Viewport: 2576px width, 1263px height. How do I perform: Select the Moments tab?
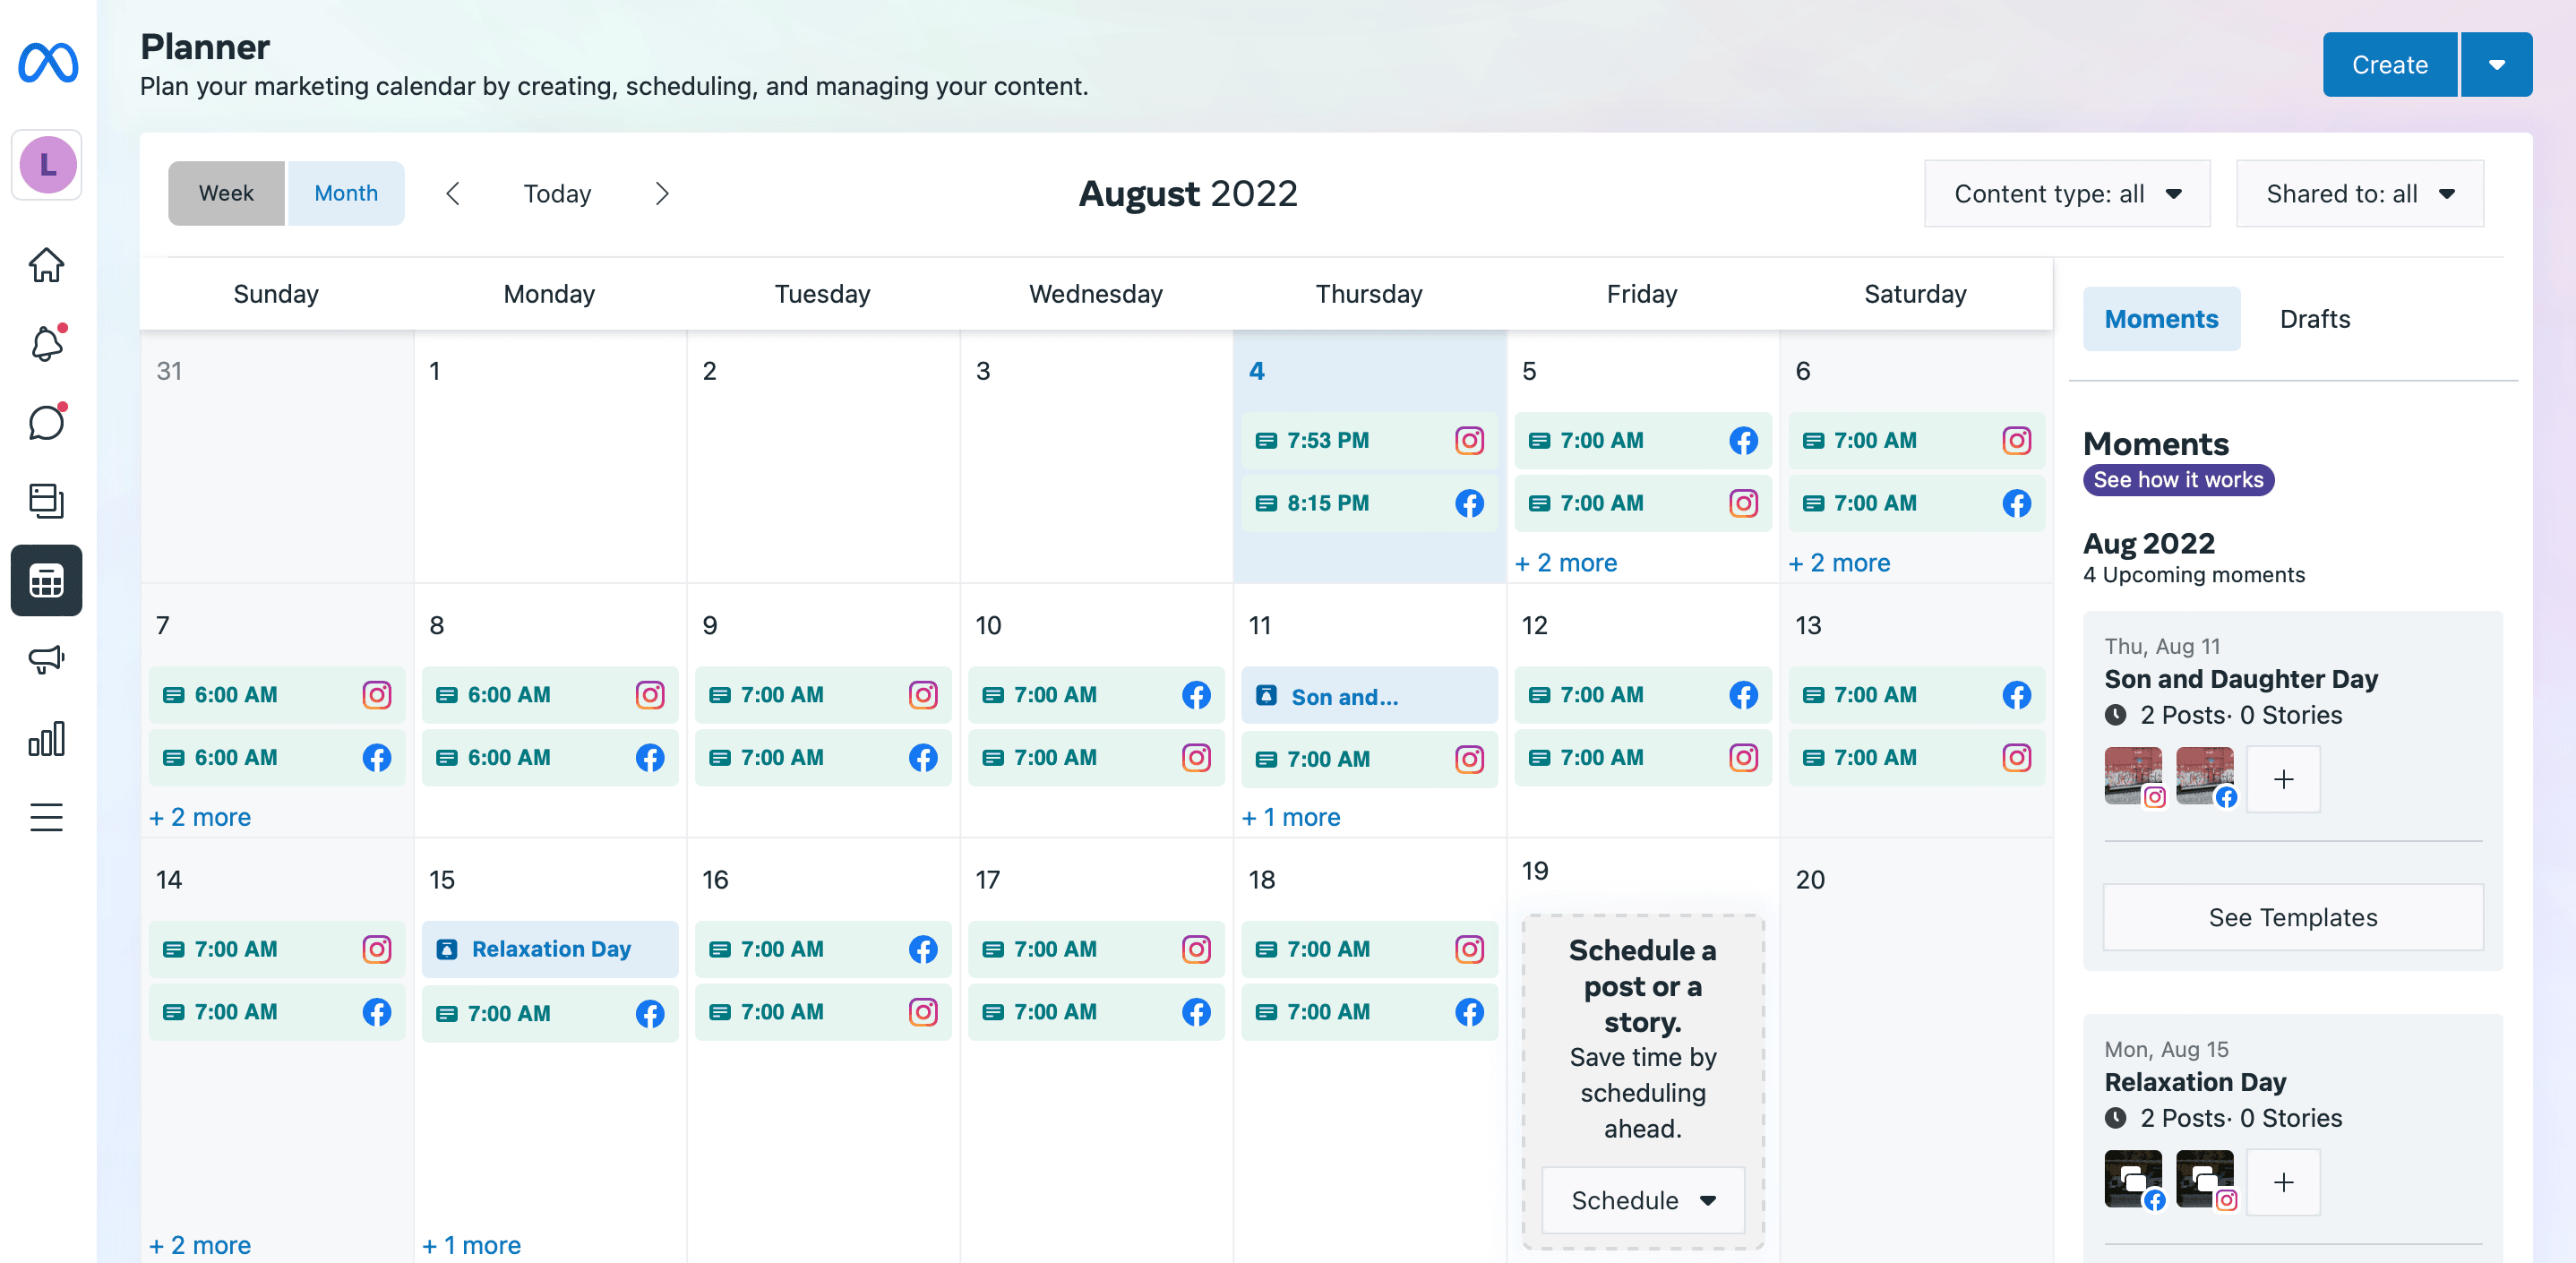coord(2160,319)
